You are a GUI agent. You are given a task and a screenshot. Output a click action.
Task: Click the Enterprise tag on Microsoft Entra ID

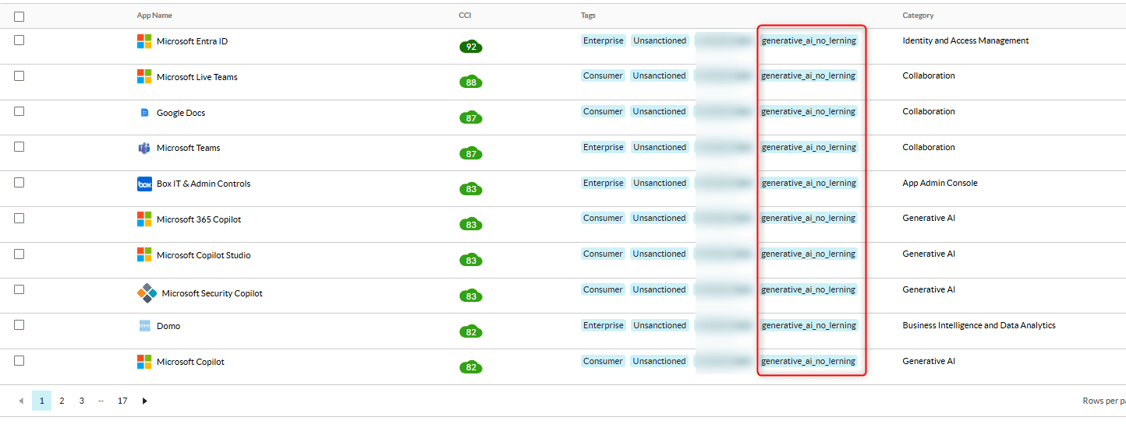tap(603, 41)
